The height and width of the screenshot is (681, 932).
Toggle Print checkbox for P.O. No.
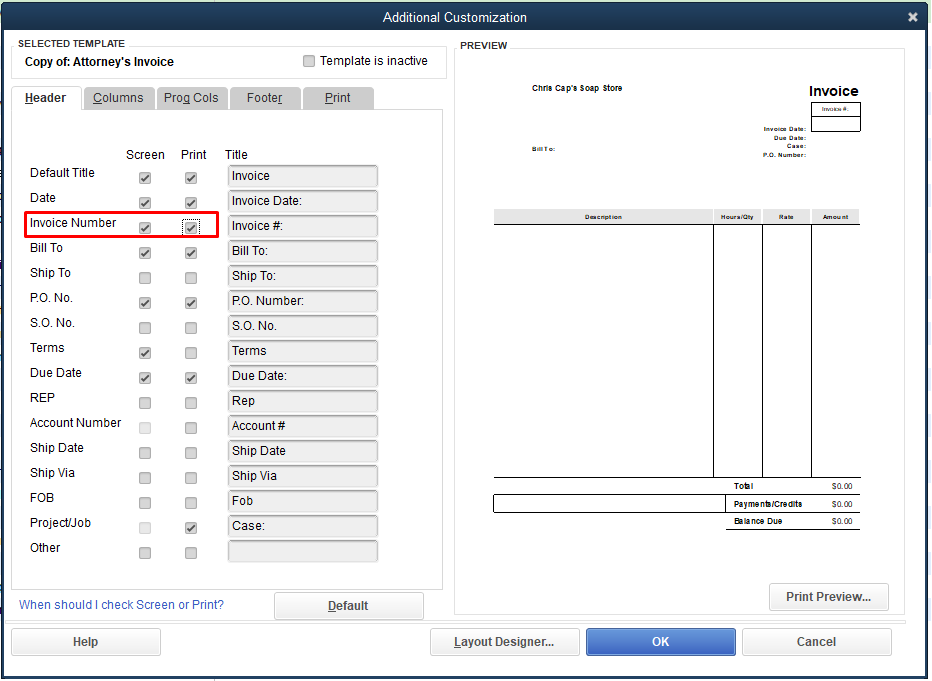pos(191,302)
